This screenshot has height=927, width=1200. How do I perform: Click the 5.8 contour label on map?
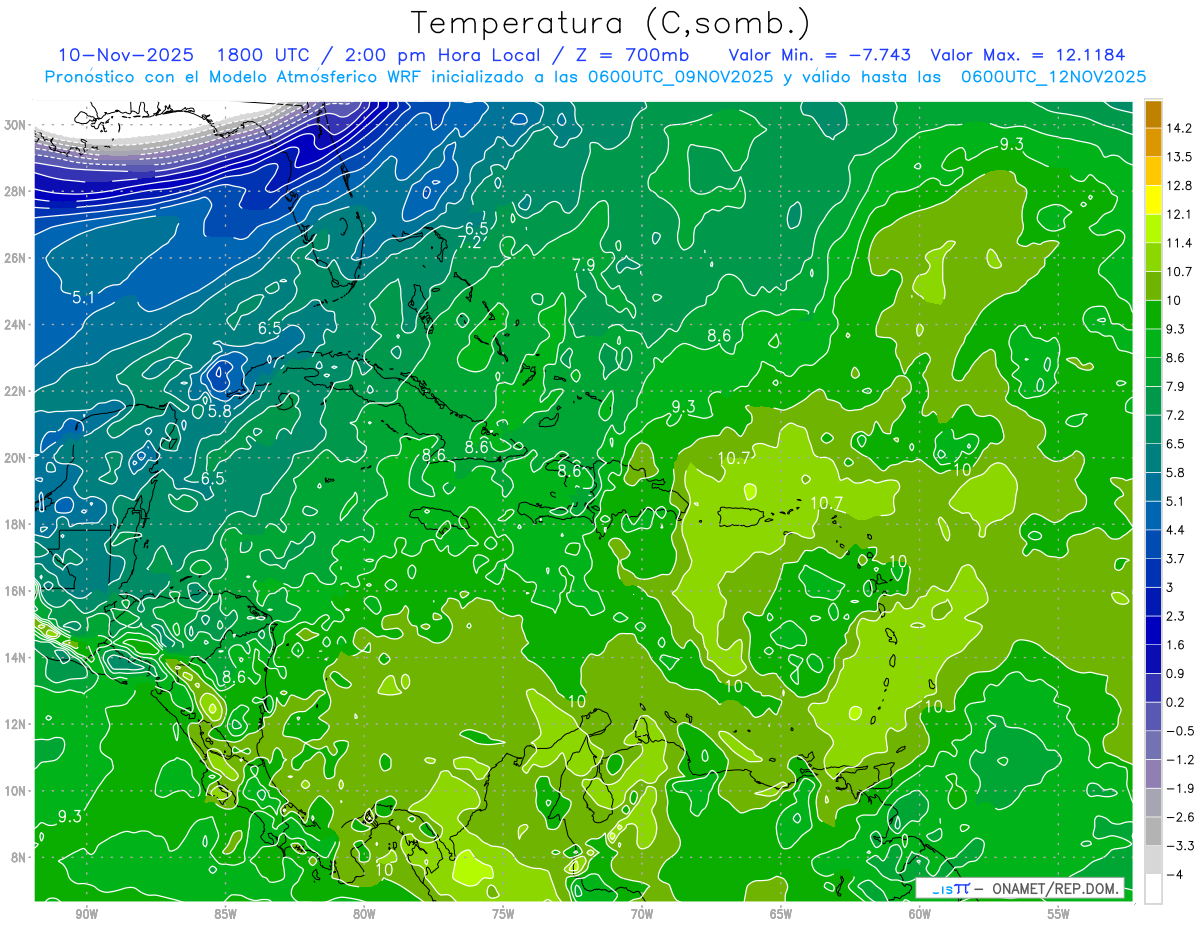[220, 410]
